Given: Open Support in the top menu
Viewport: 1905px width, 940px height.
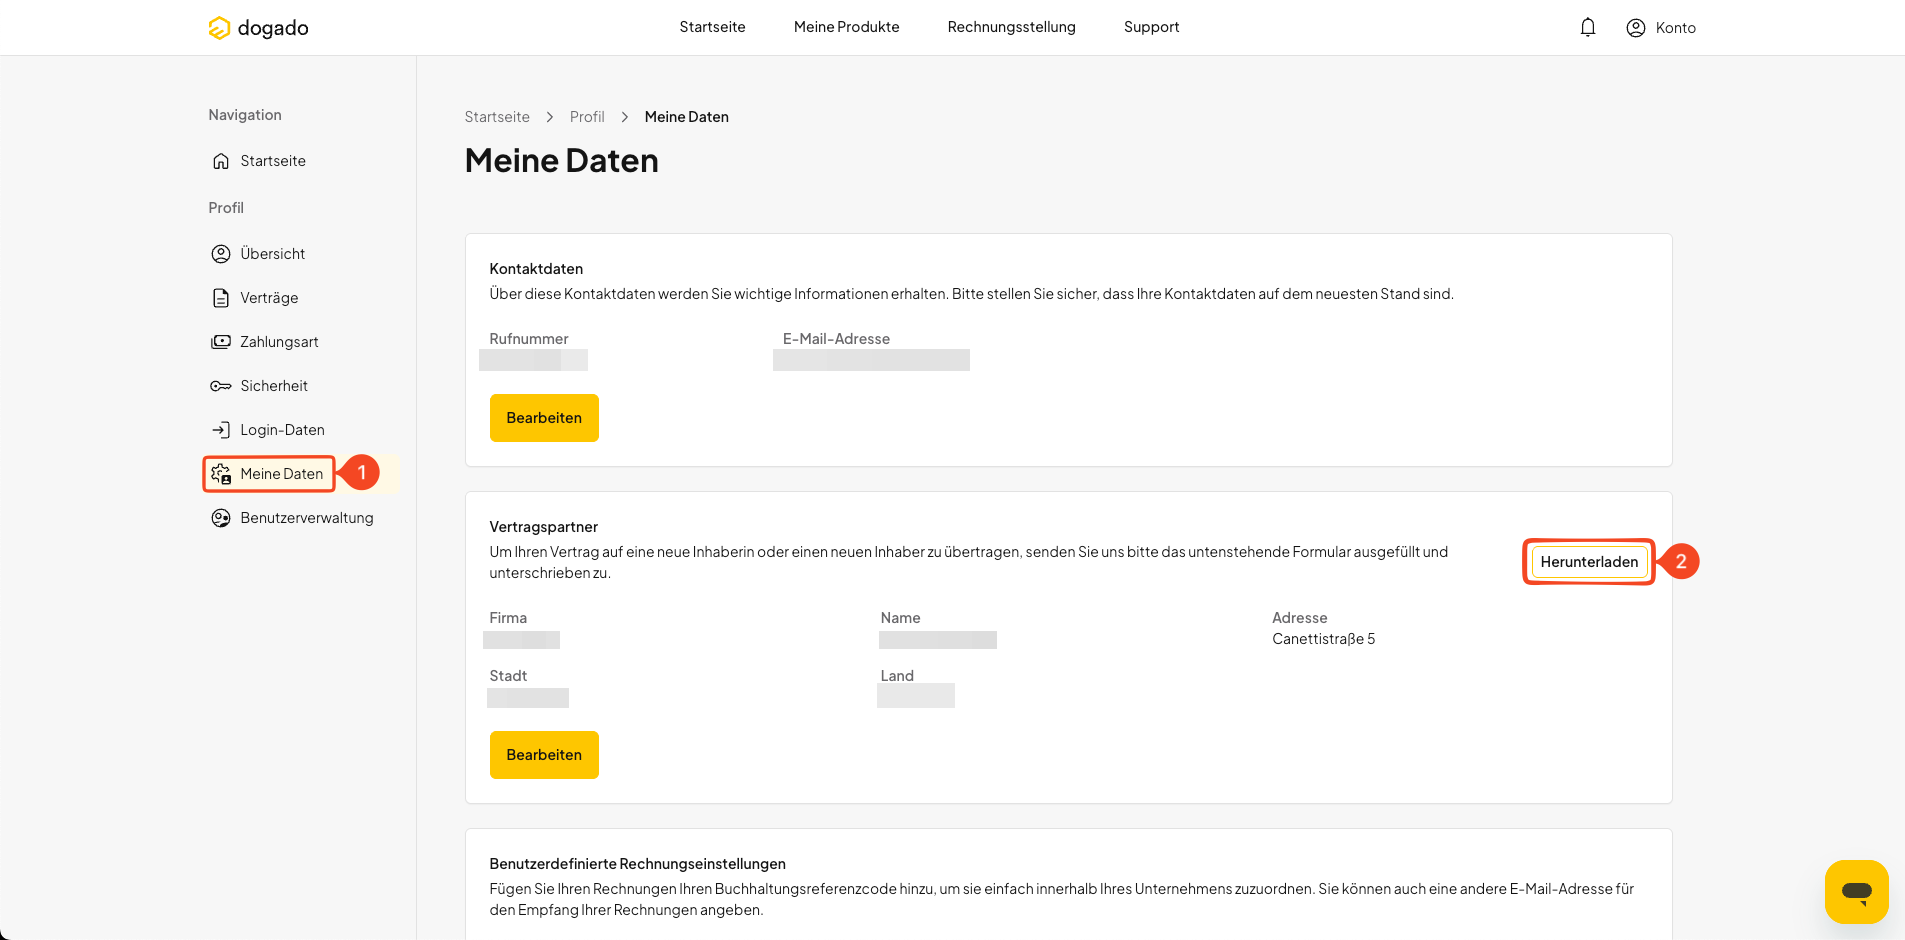Looking at the screenshot, I should (1151, 27).
